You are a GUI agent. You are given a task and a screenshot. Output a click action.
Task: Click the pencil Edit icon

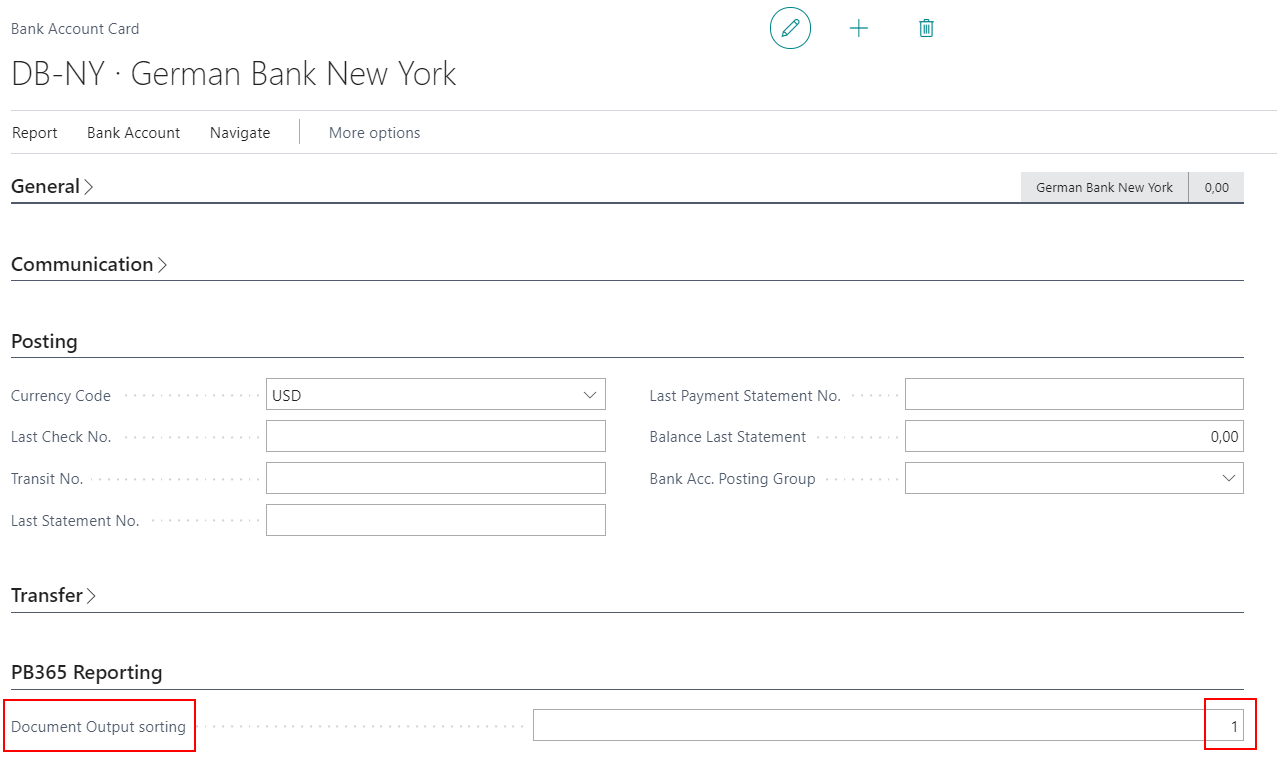click(790, 28)
